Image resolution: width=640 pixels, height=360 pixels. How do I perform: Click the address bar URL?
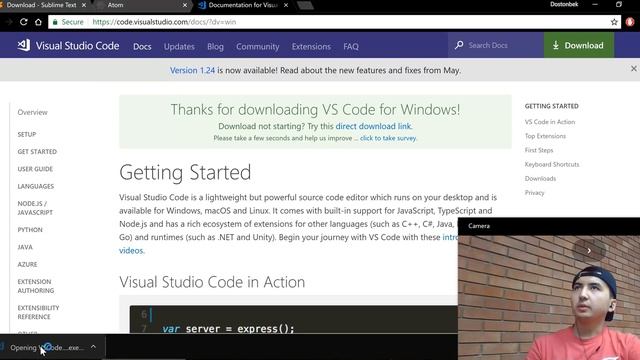pyautogui.click(x=164, y=22)
